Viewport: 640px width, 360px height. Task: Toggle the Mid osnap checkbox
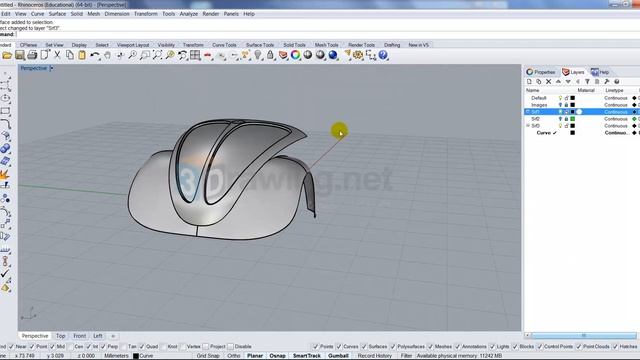pos(52,347)
